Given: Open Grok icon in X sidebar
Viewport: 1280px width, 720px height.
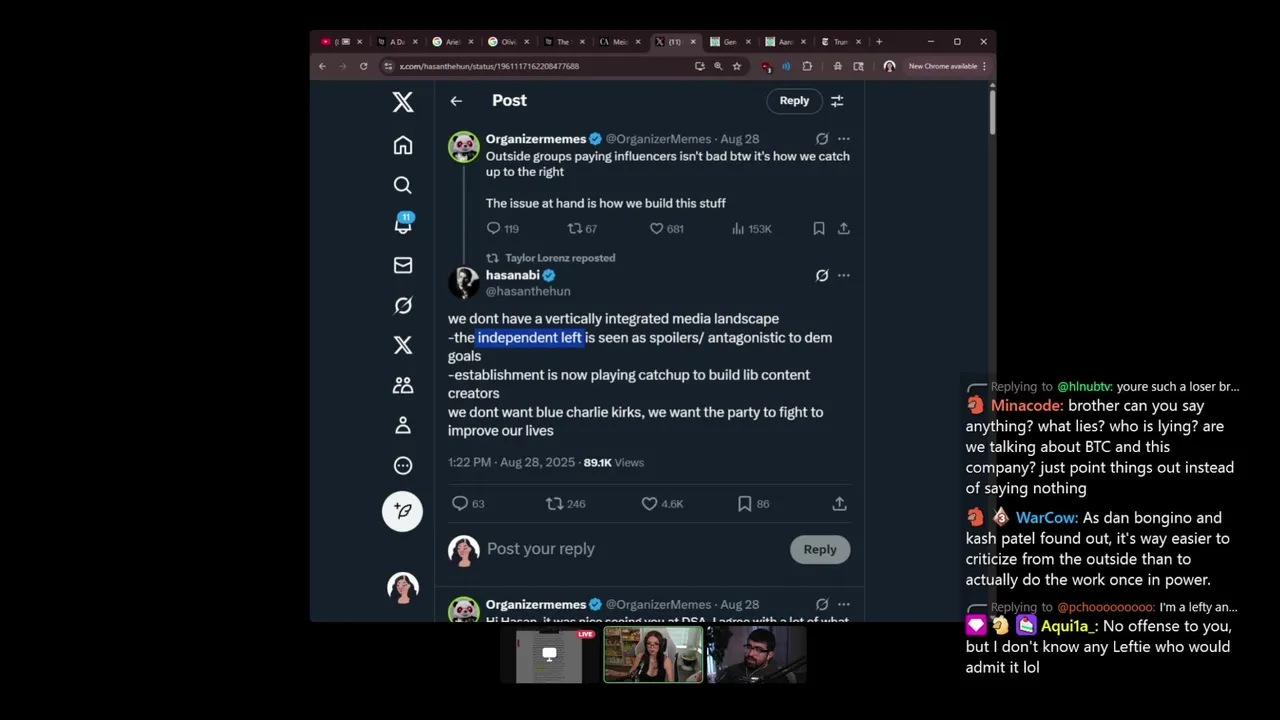Looking at the screenshot, I should coord(403,305).
